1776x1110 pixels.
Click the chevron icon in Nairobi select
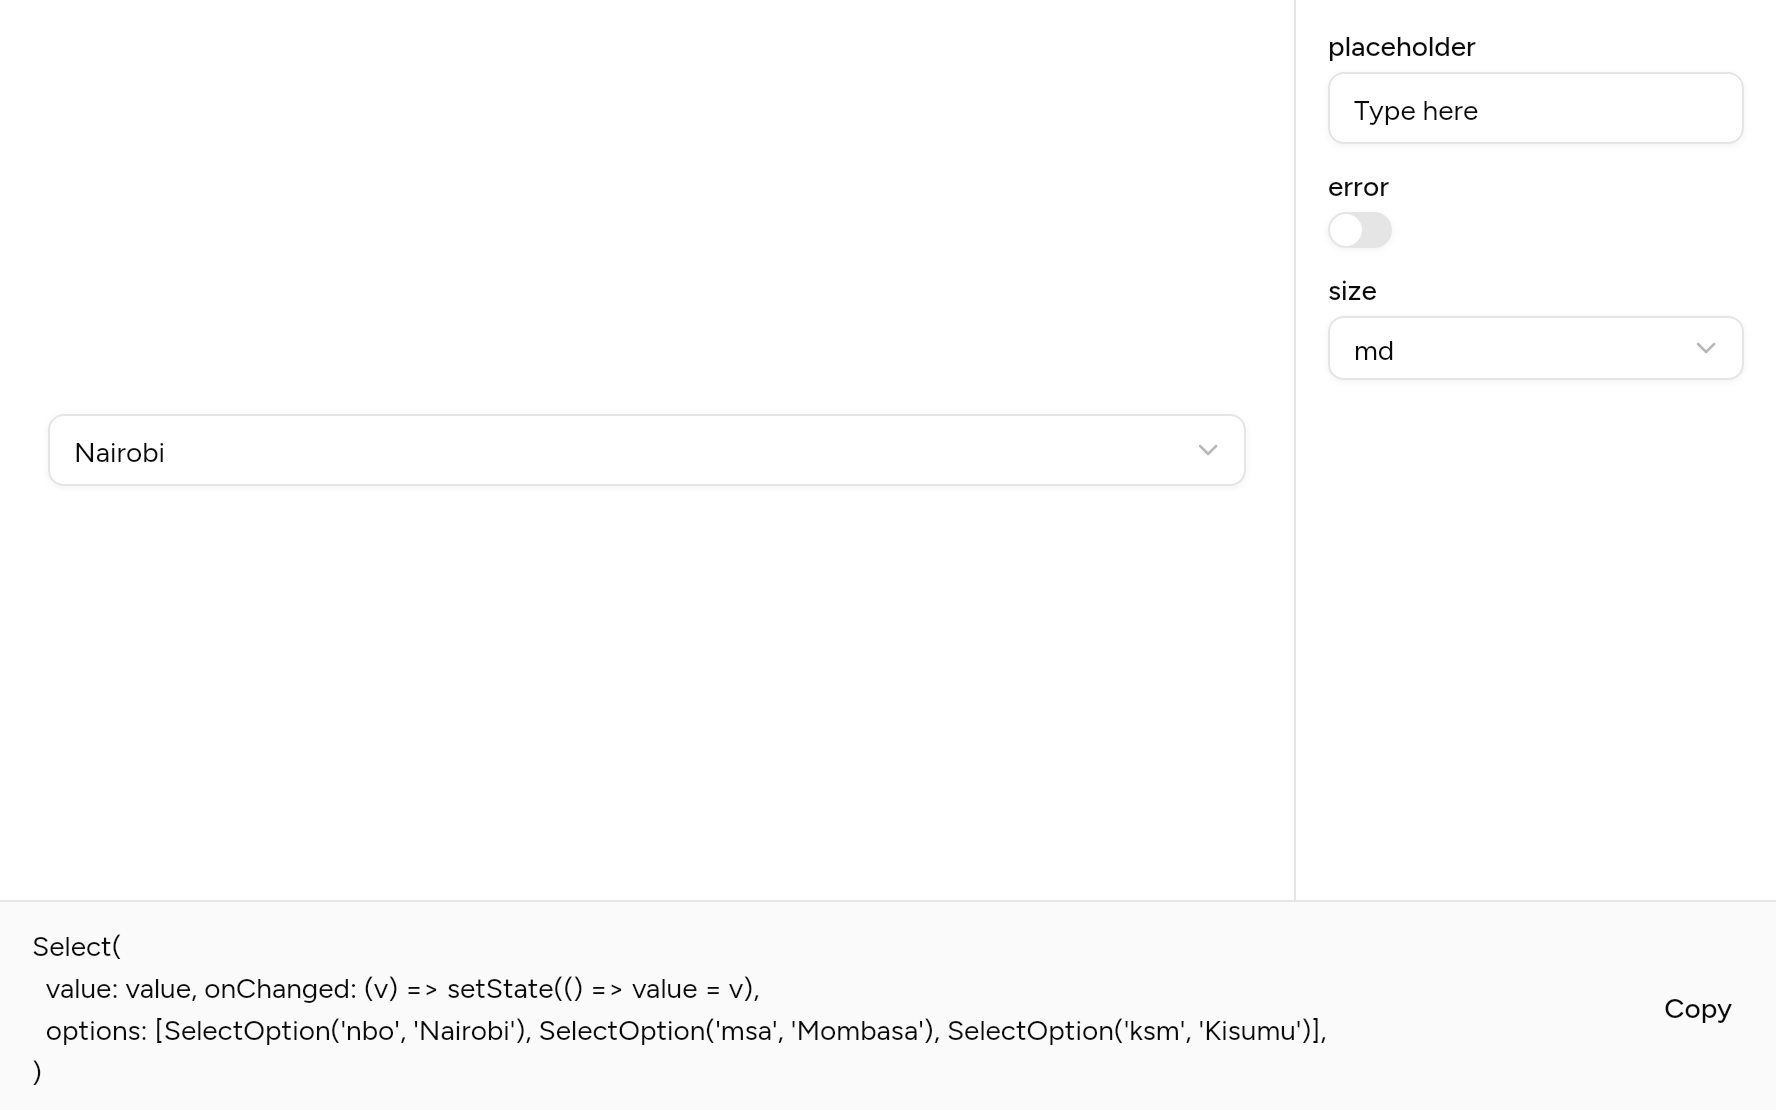click(1207, 450)
